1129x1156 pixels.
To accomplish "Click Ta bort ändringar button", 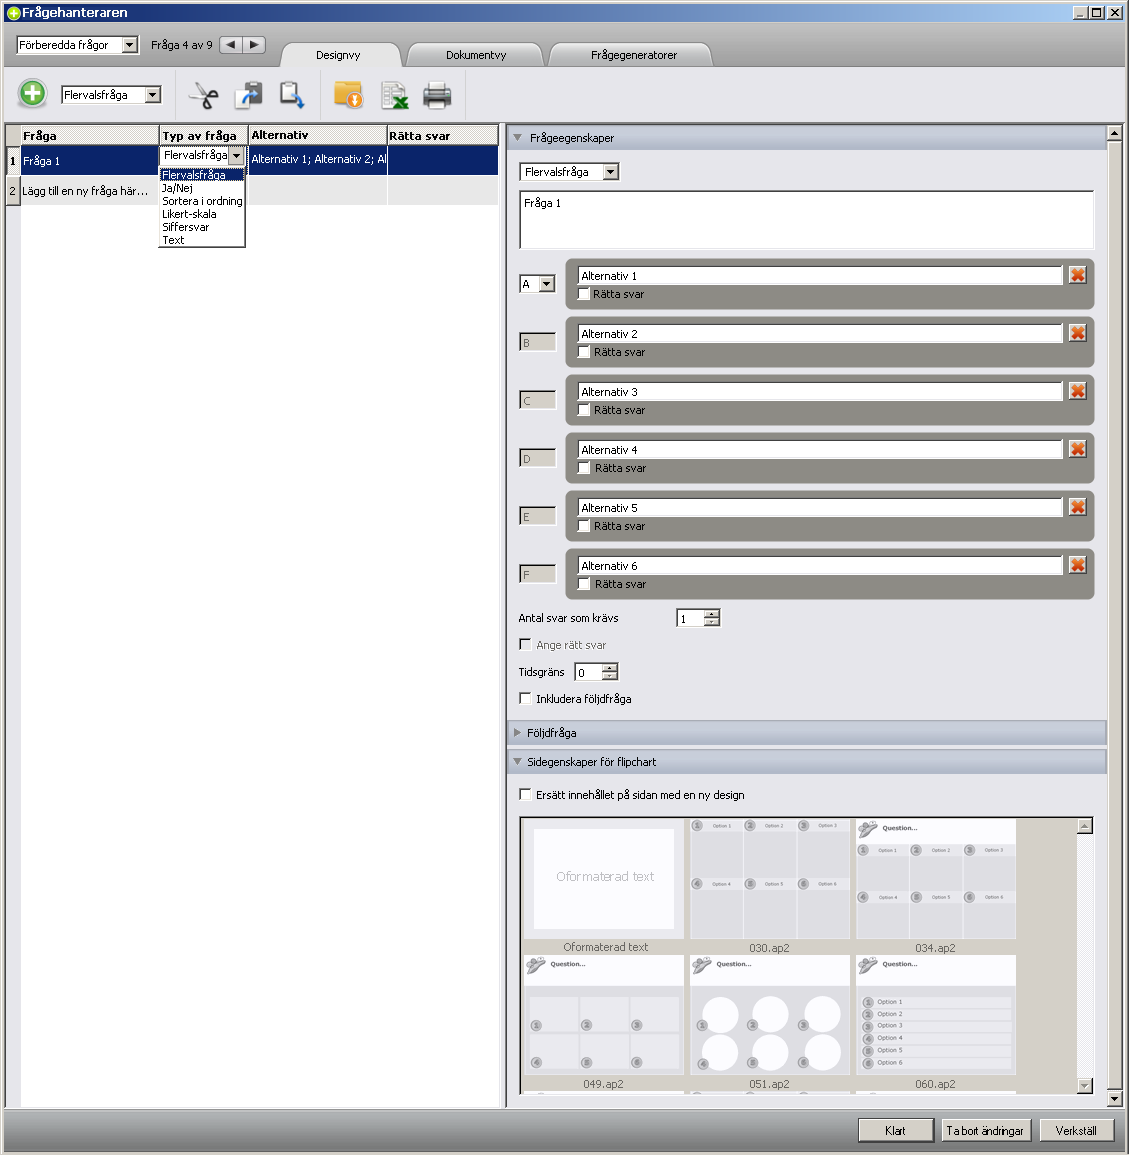I will (x=985, y=1130).
